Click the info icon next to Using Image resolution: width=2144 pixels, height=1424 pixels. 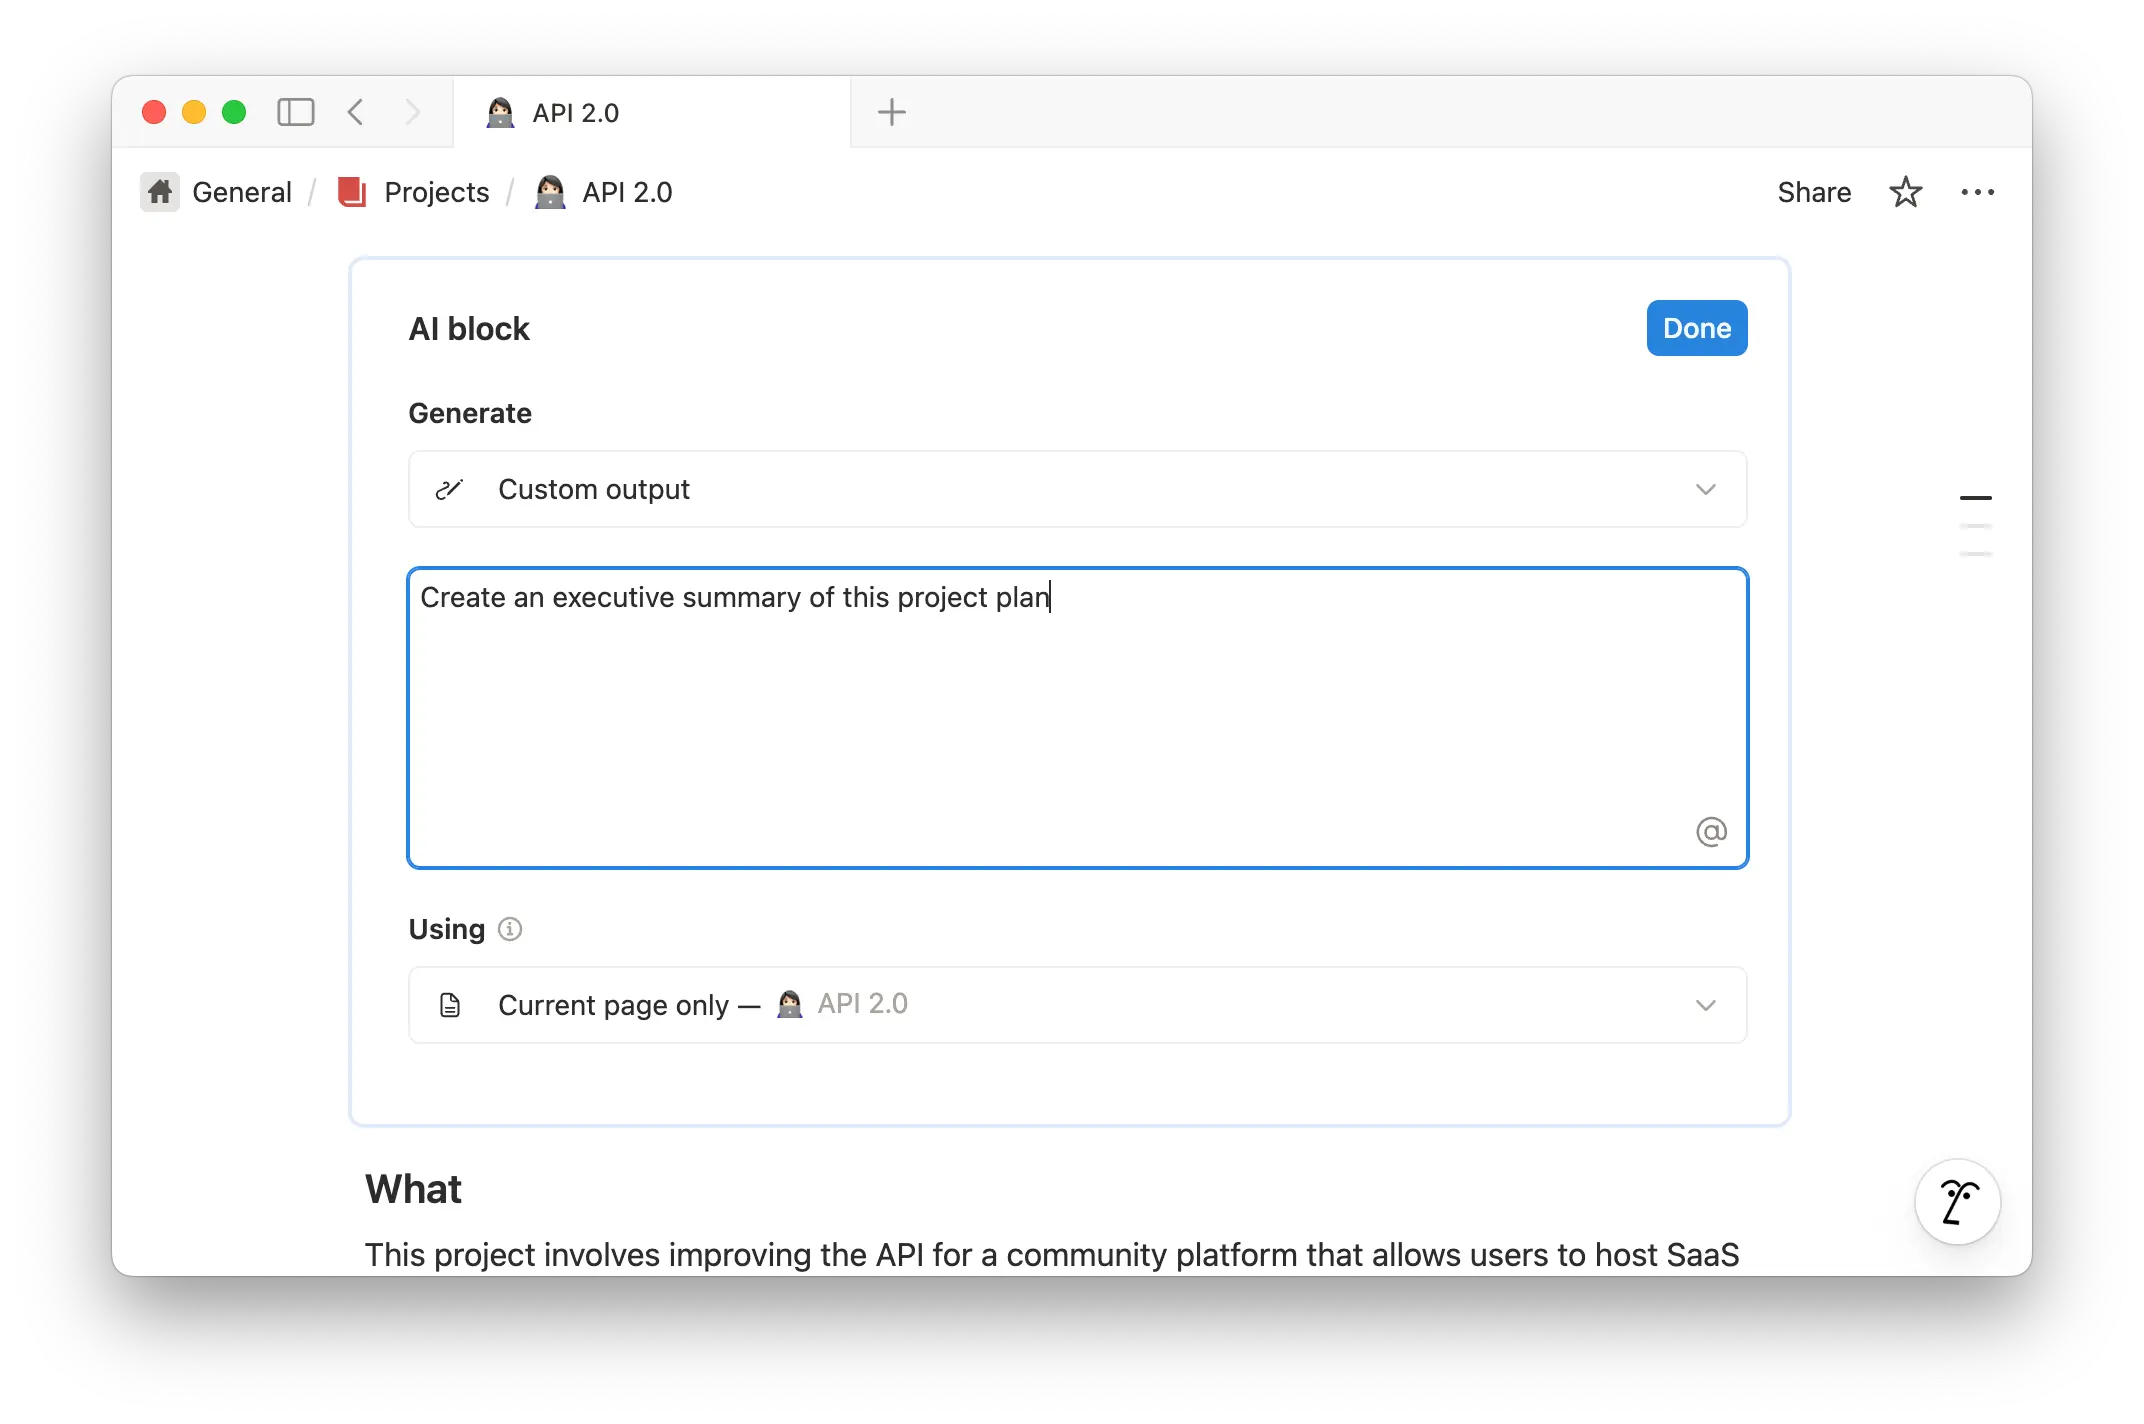coord(510,929)
